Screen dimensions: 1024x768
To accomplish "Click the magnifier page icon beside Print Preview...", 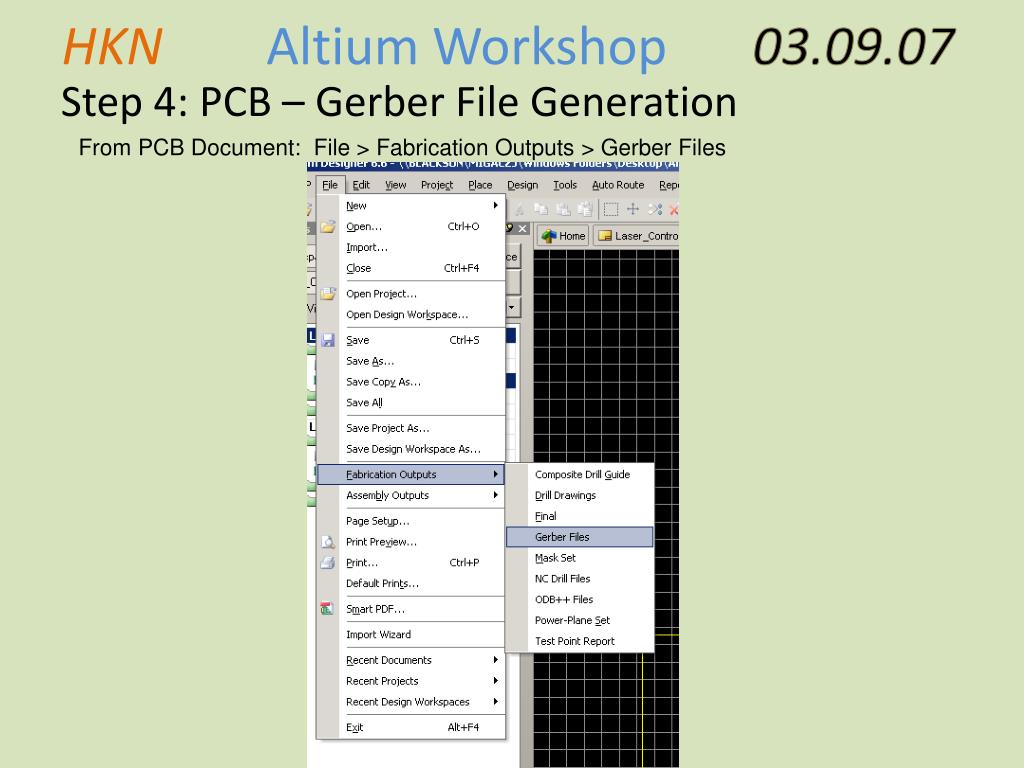I will (328, 542).
